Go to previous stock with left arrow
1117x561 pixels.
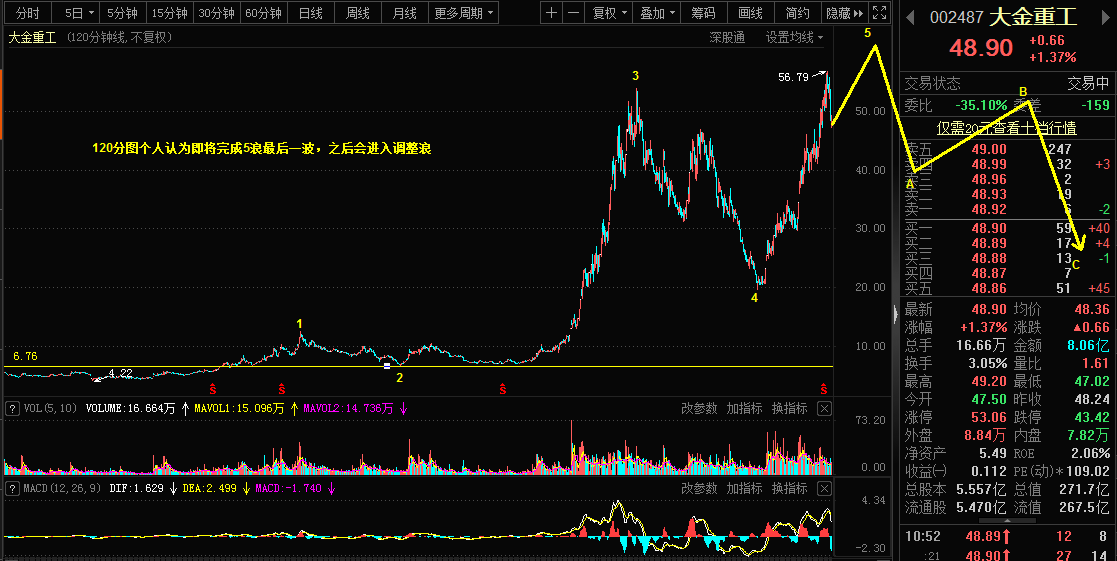point(910,17)
